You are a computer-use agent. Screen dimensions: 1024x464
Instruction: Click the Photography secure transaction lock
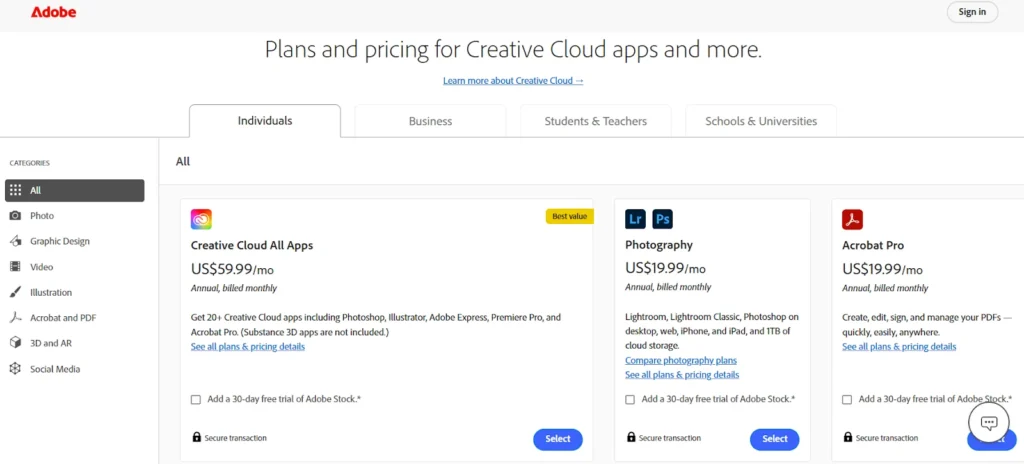coord(631,437)
